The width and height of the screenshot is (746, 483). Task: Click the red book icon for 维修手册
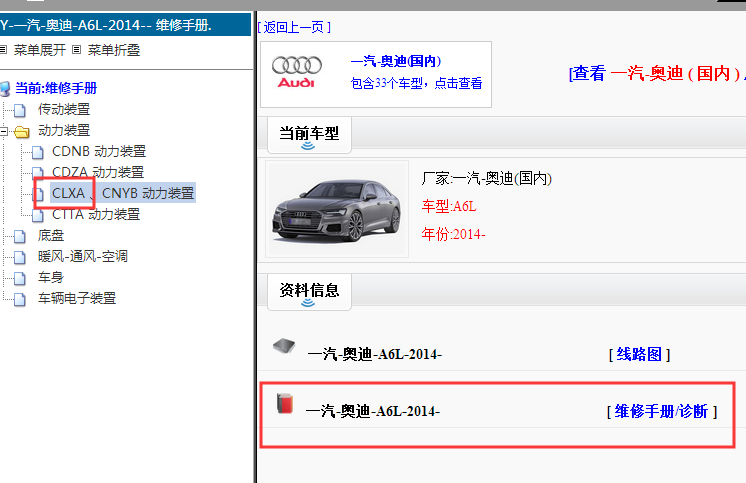coord(285,404)
